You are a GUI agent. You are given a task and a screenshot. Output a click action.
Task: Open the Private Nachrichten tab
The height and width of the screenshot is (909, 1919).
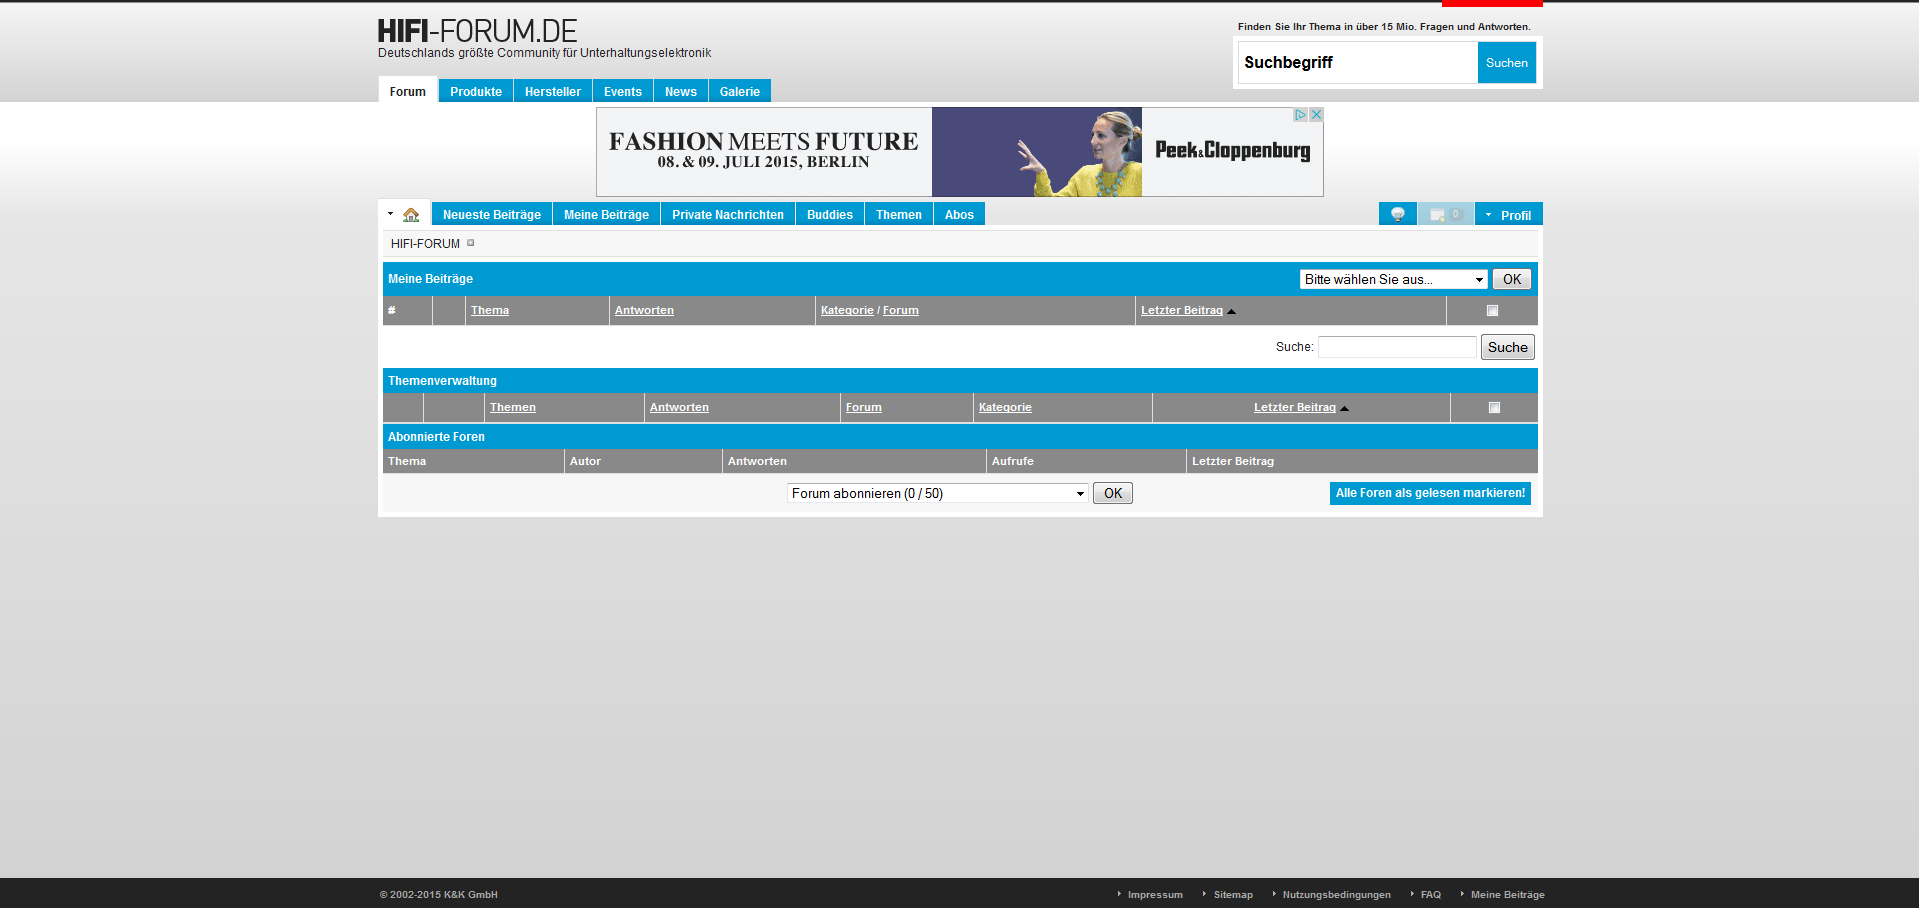(727, 215)
